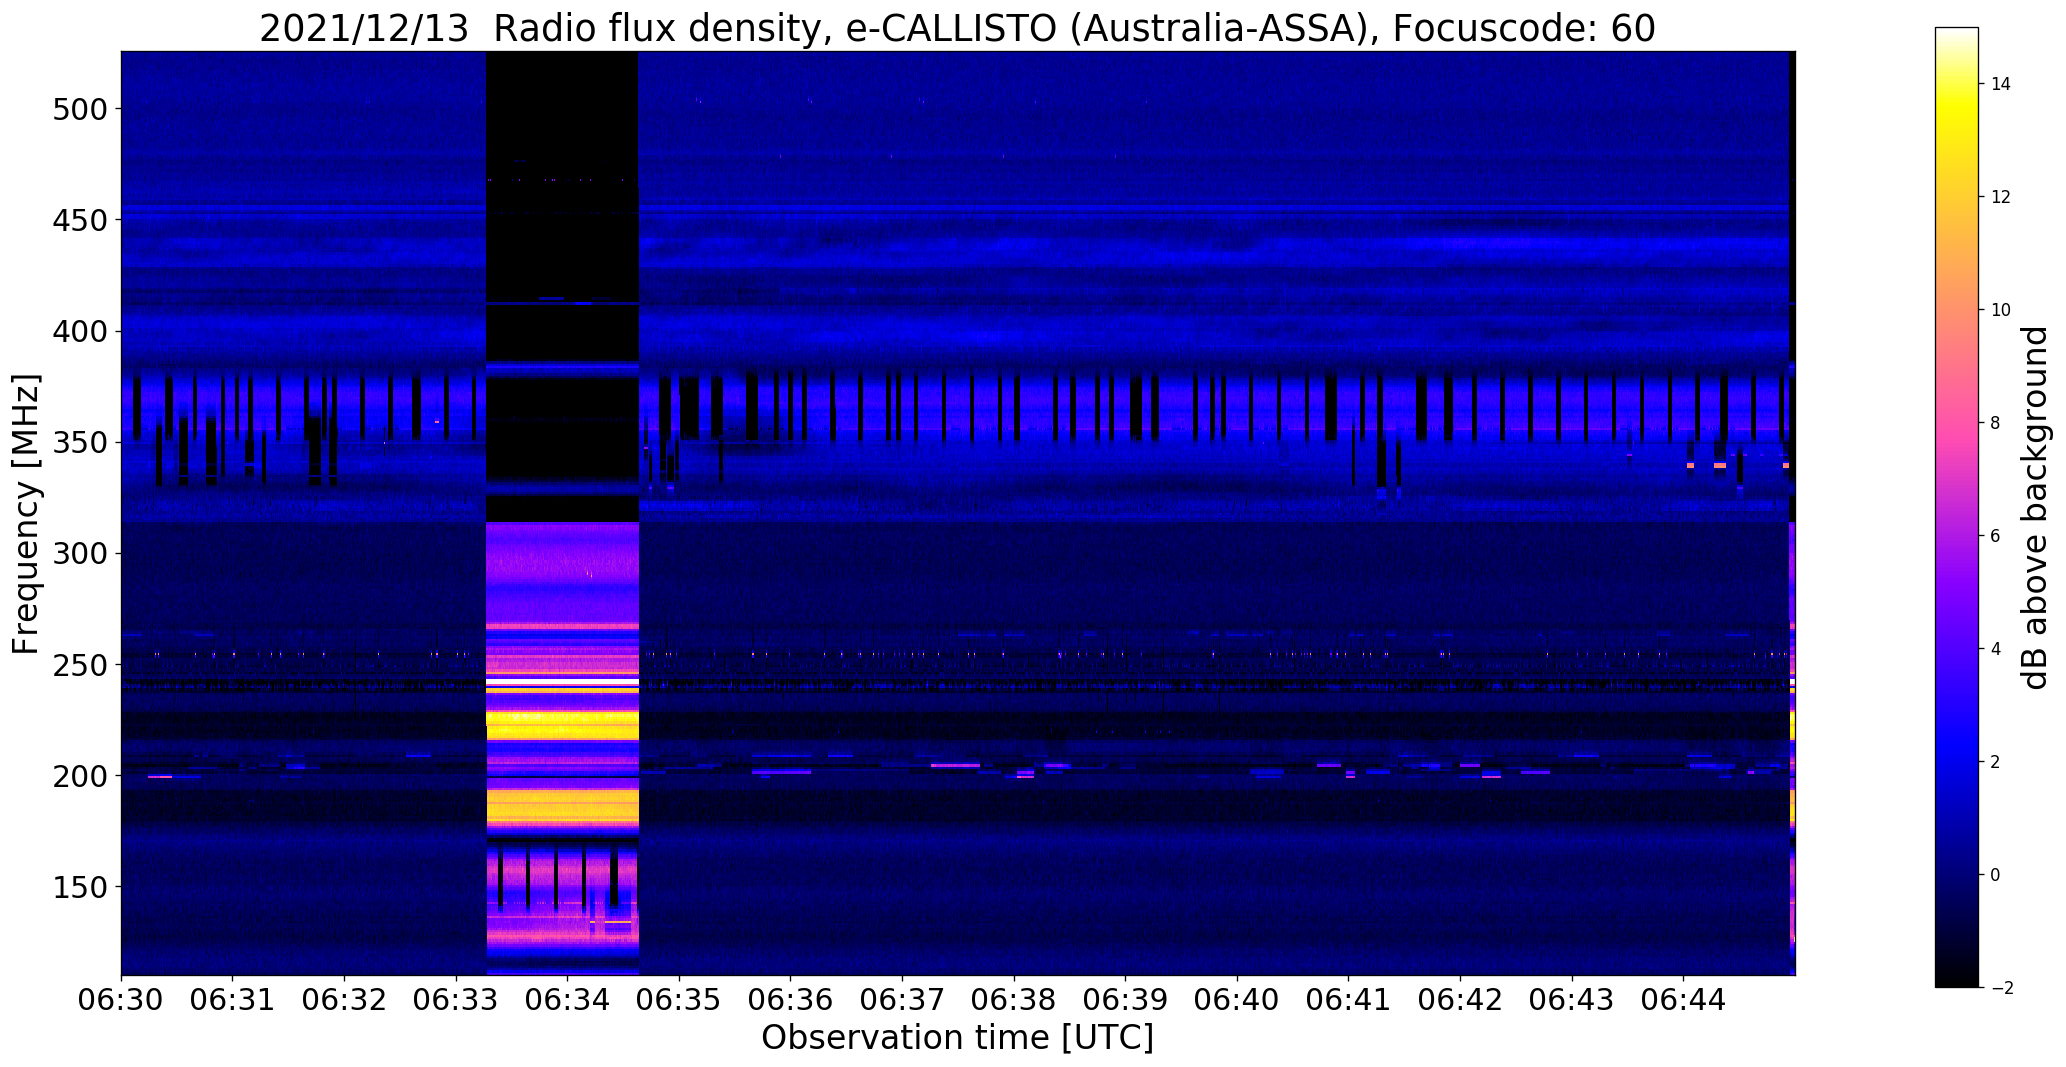Click the 06:36 time tick label
This screenshot has height=1067, width=2066.
coord(791,1000)
